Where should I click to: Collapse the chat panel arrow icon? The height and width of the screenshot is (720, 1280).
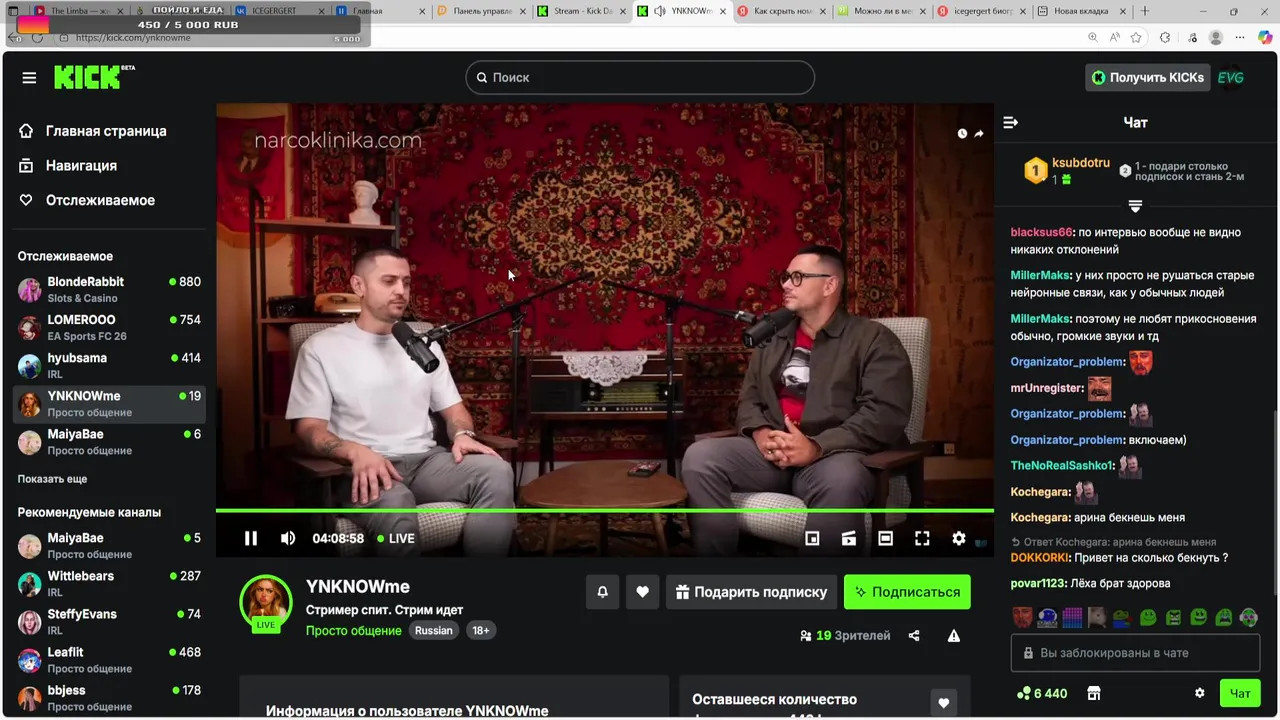(x=1011, y=122)
